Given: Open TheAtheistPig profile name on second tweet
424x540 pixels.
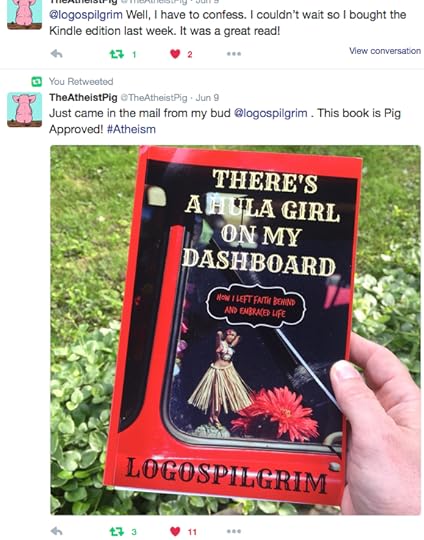Looking at the screenshot, I should click(x=83, y=97).
